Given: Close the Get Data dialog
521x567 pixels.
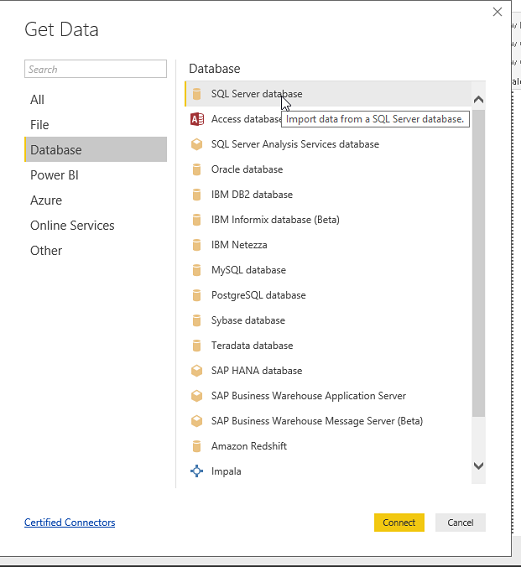Looking at the screenshot, I should (x=497, y=12).
